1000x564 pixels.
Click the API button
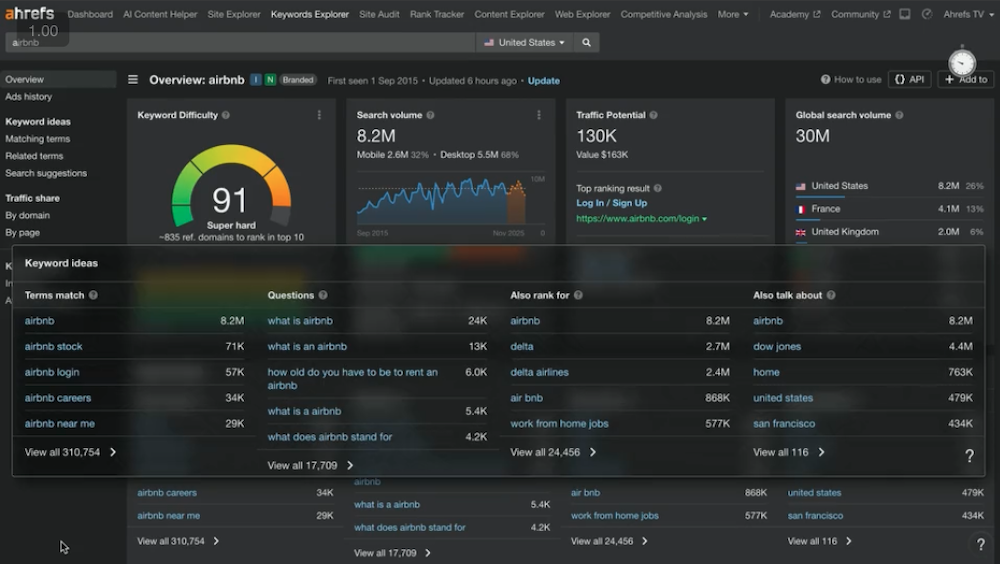909,80
